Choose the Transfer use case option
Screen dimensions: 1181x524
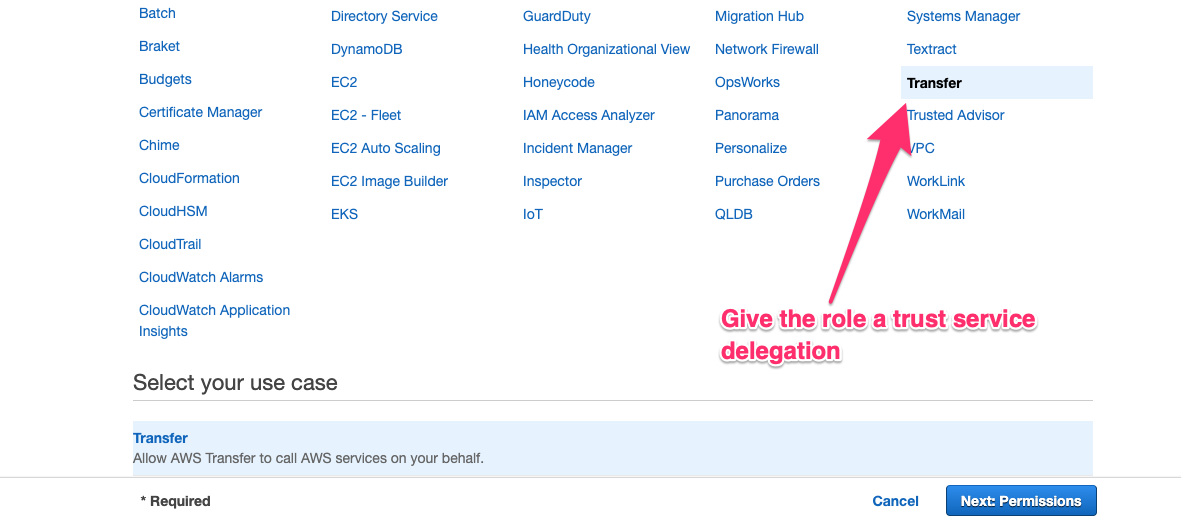[160, 438]
